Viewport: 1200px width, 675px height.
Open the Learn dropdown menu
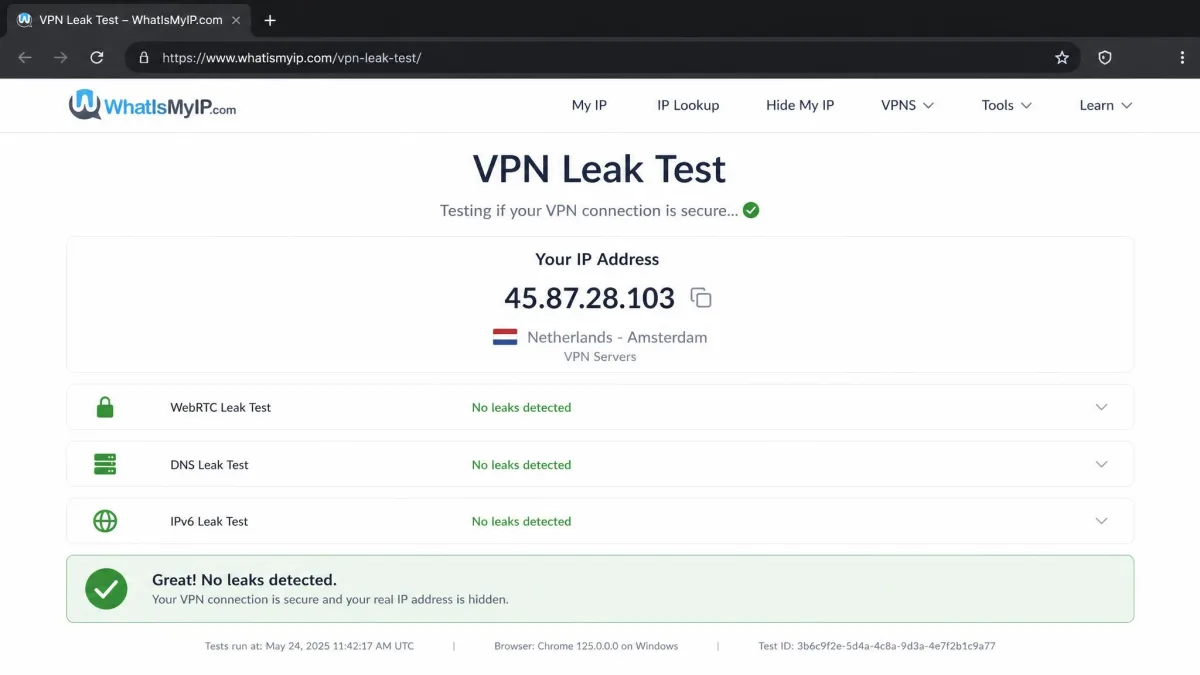1106,105
